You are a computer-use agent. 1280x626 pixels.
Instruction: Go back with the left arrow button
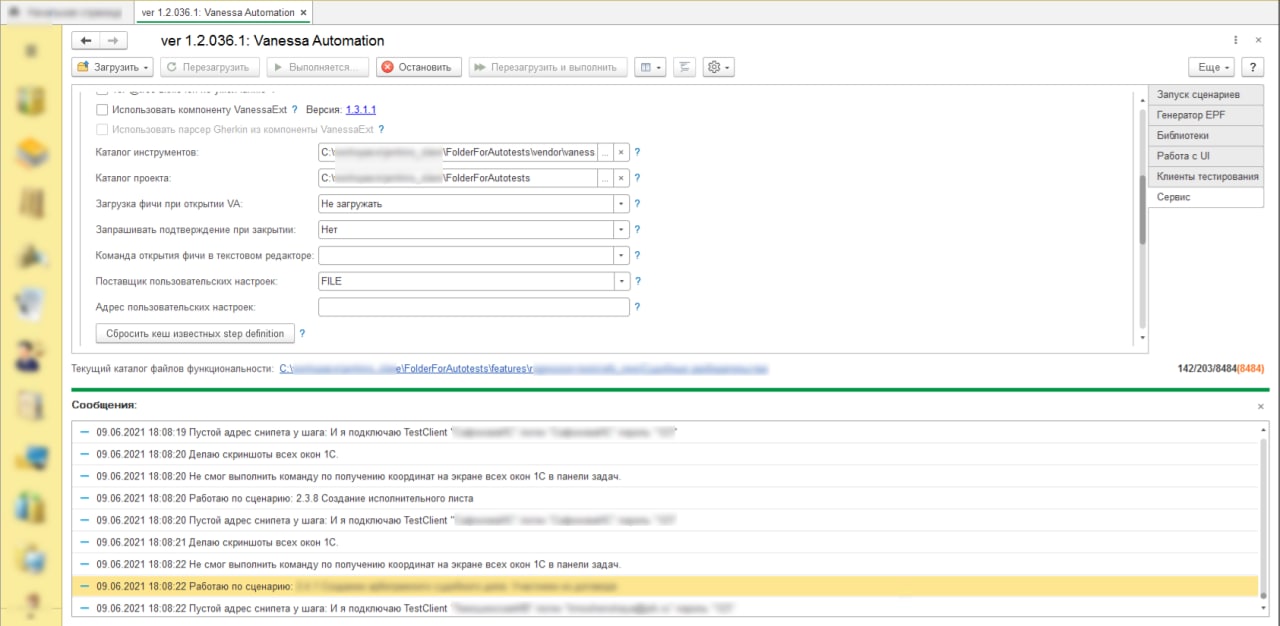pos(86,41)
